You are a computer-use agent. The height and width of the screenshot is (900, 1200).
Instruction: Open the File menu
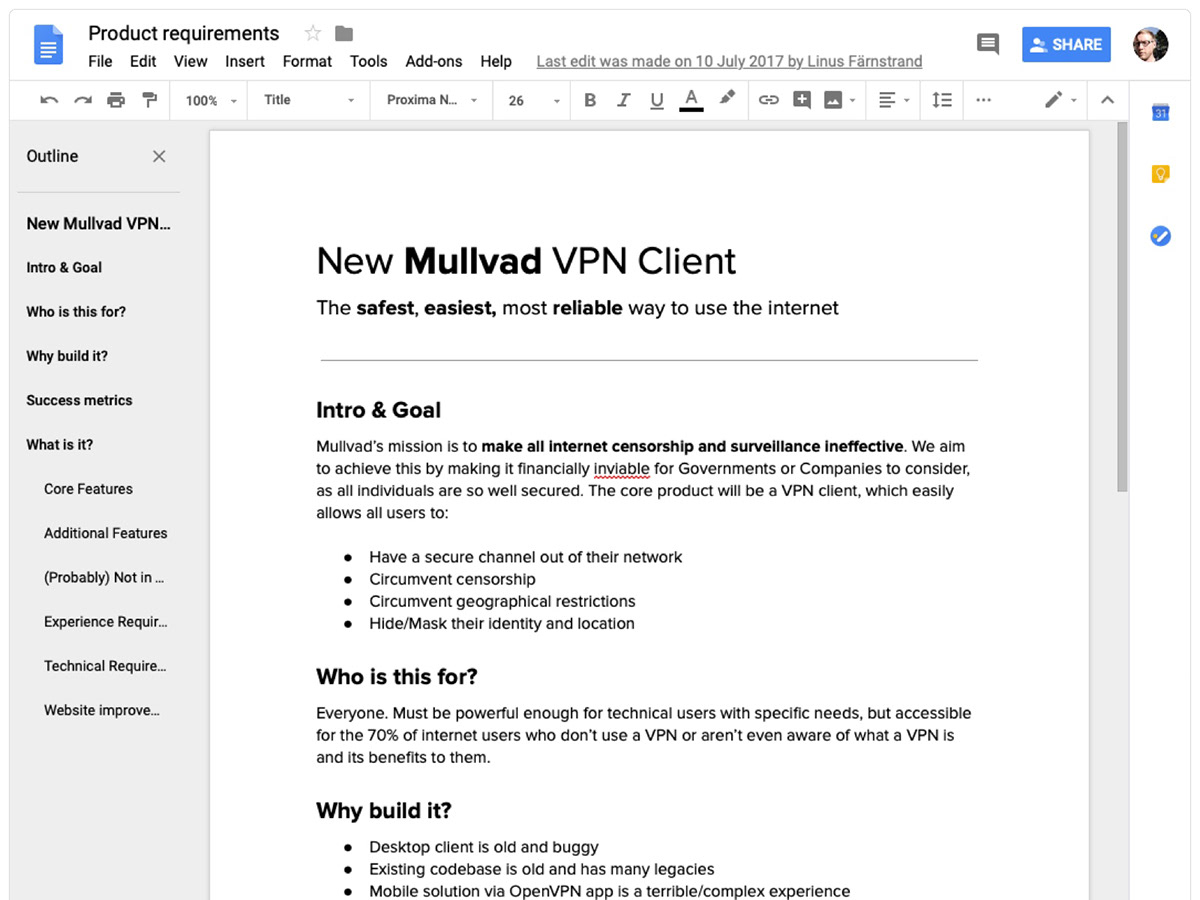point(100,61)
